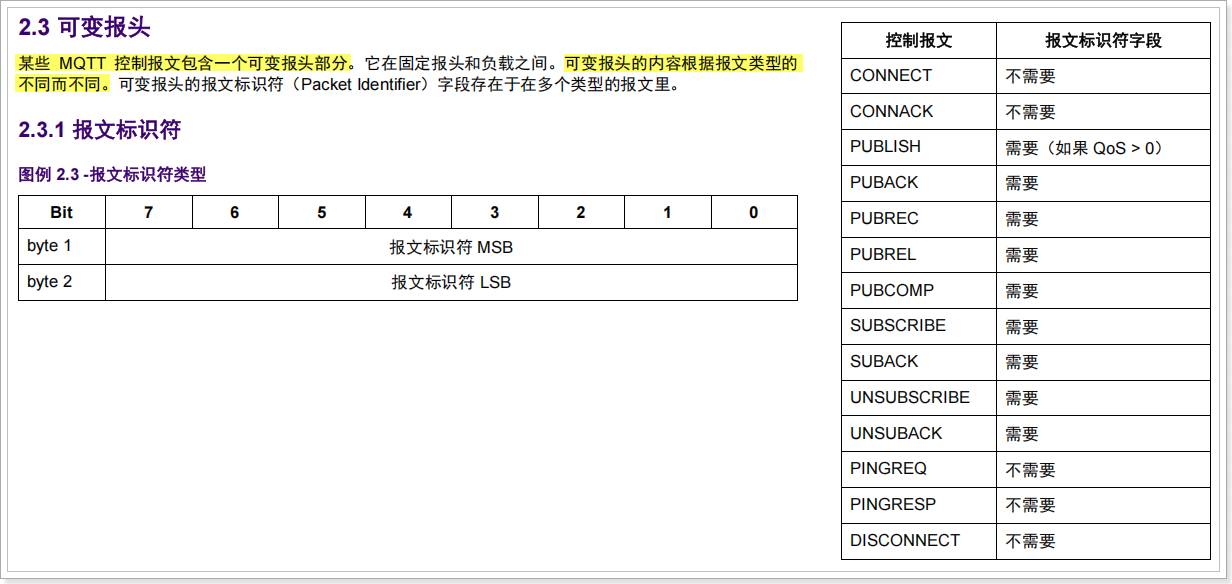Viewport: 1232px width, 584px height.
Task: Click the PUBCOMP cell
Action: point(919,291)
